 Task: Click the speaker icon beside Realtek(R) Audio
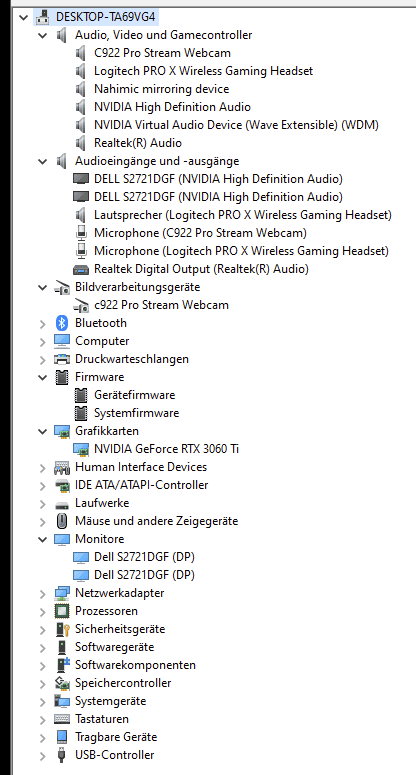coord(81,143)
